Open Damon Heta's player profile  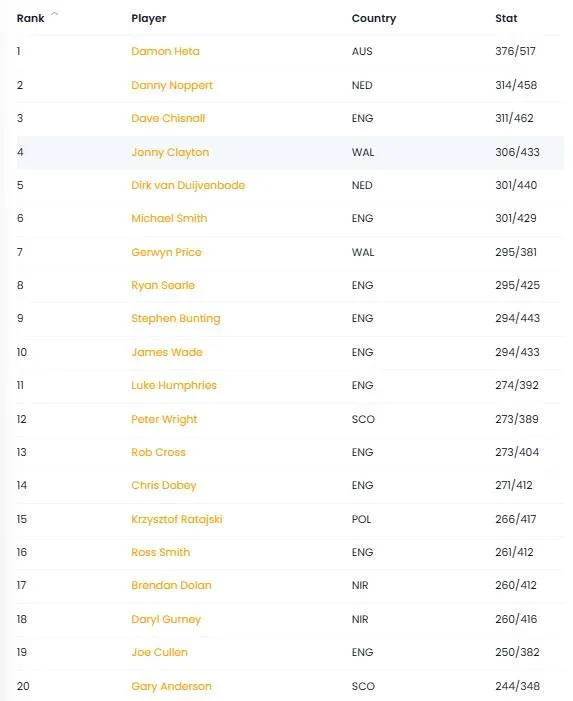tap(165, 51)
